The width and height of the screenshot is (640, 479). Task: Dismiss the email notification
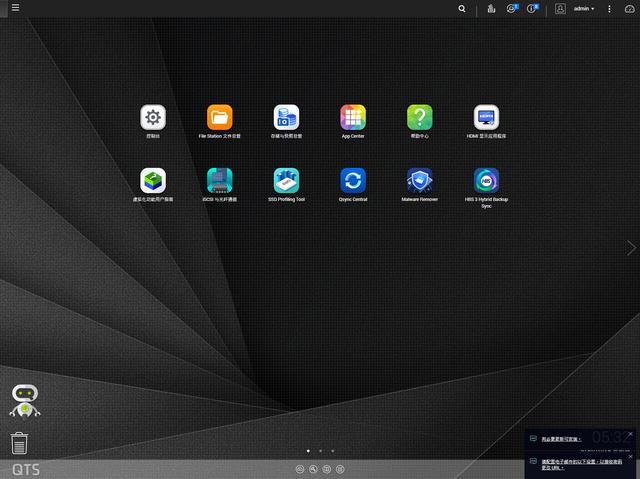pos(631,457)
